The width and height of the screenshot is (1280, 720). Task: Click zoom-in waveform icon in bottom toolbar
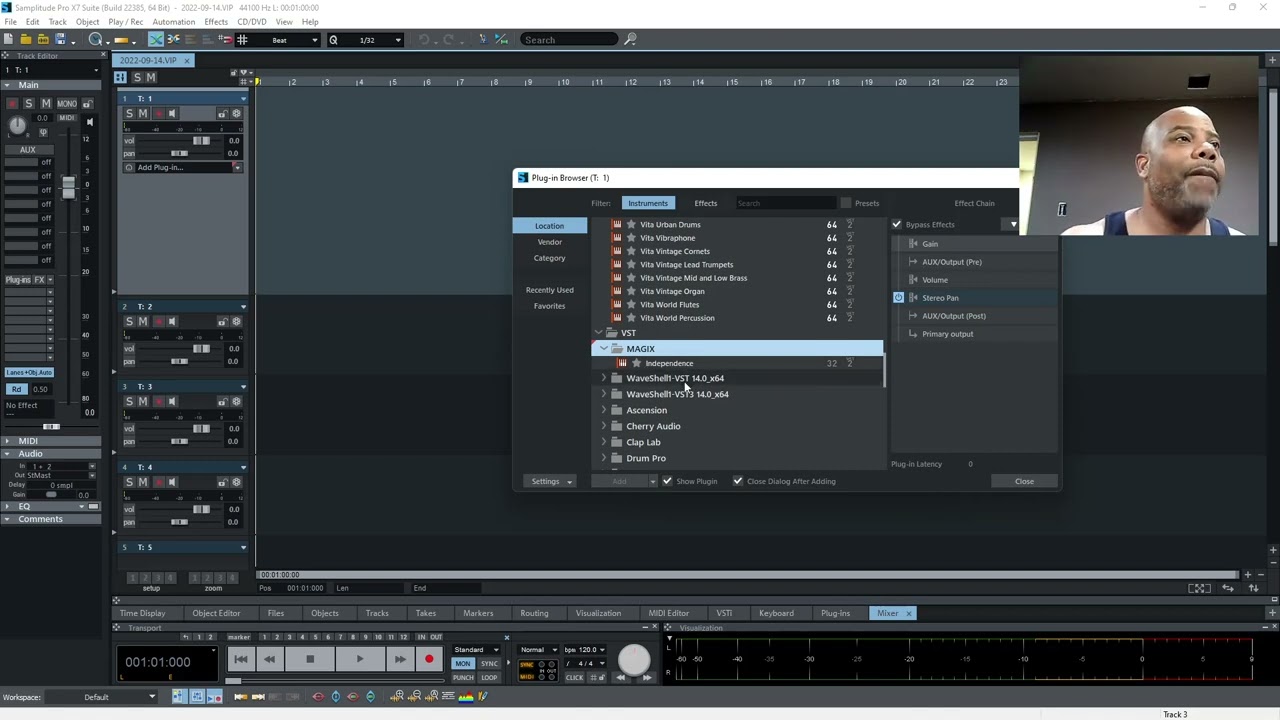(x=397, y=697)
